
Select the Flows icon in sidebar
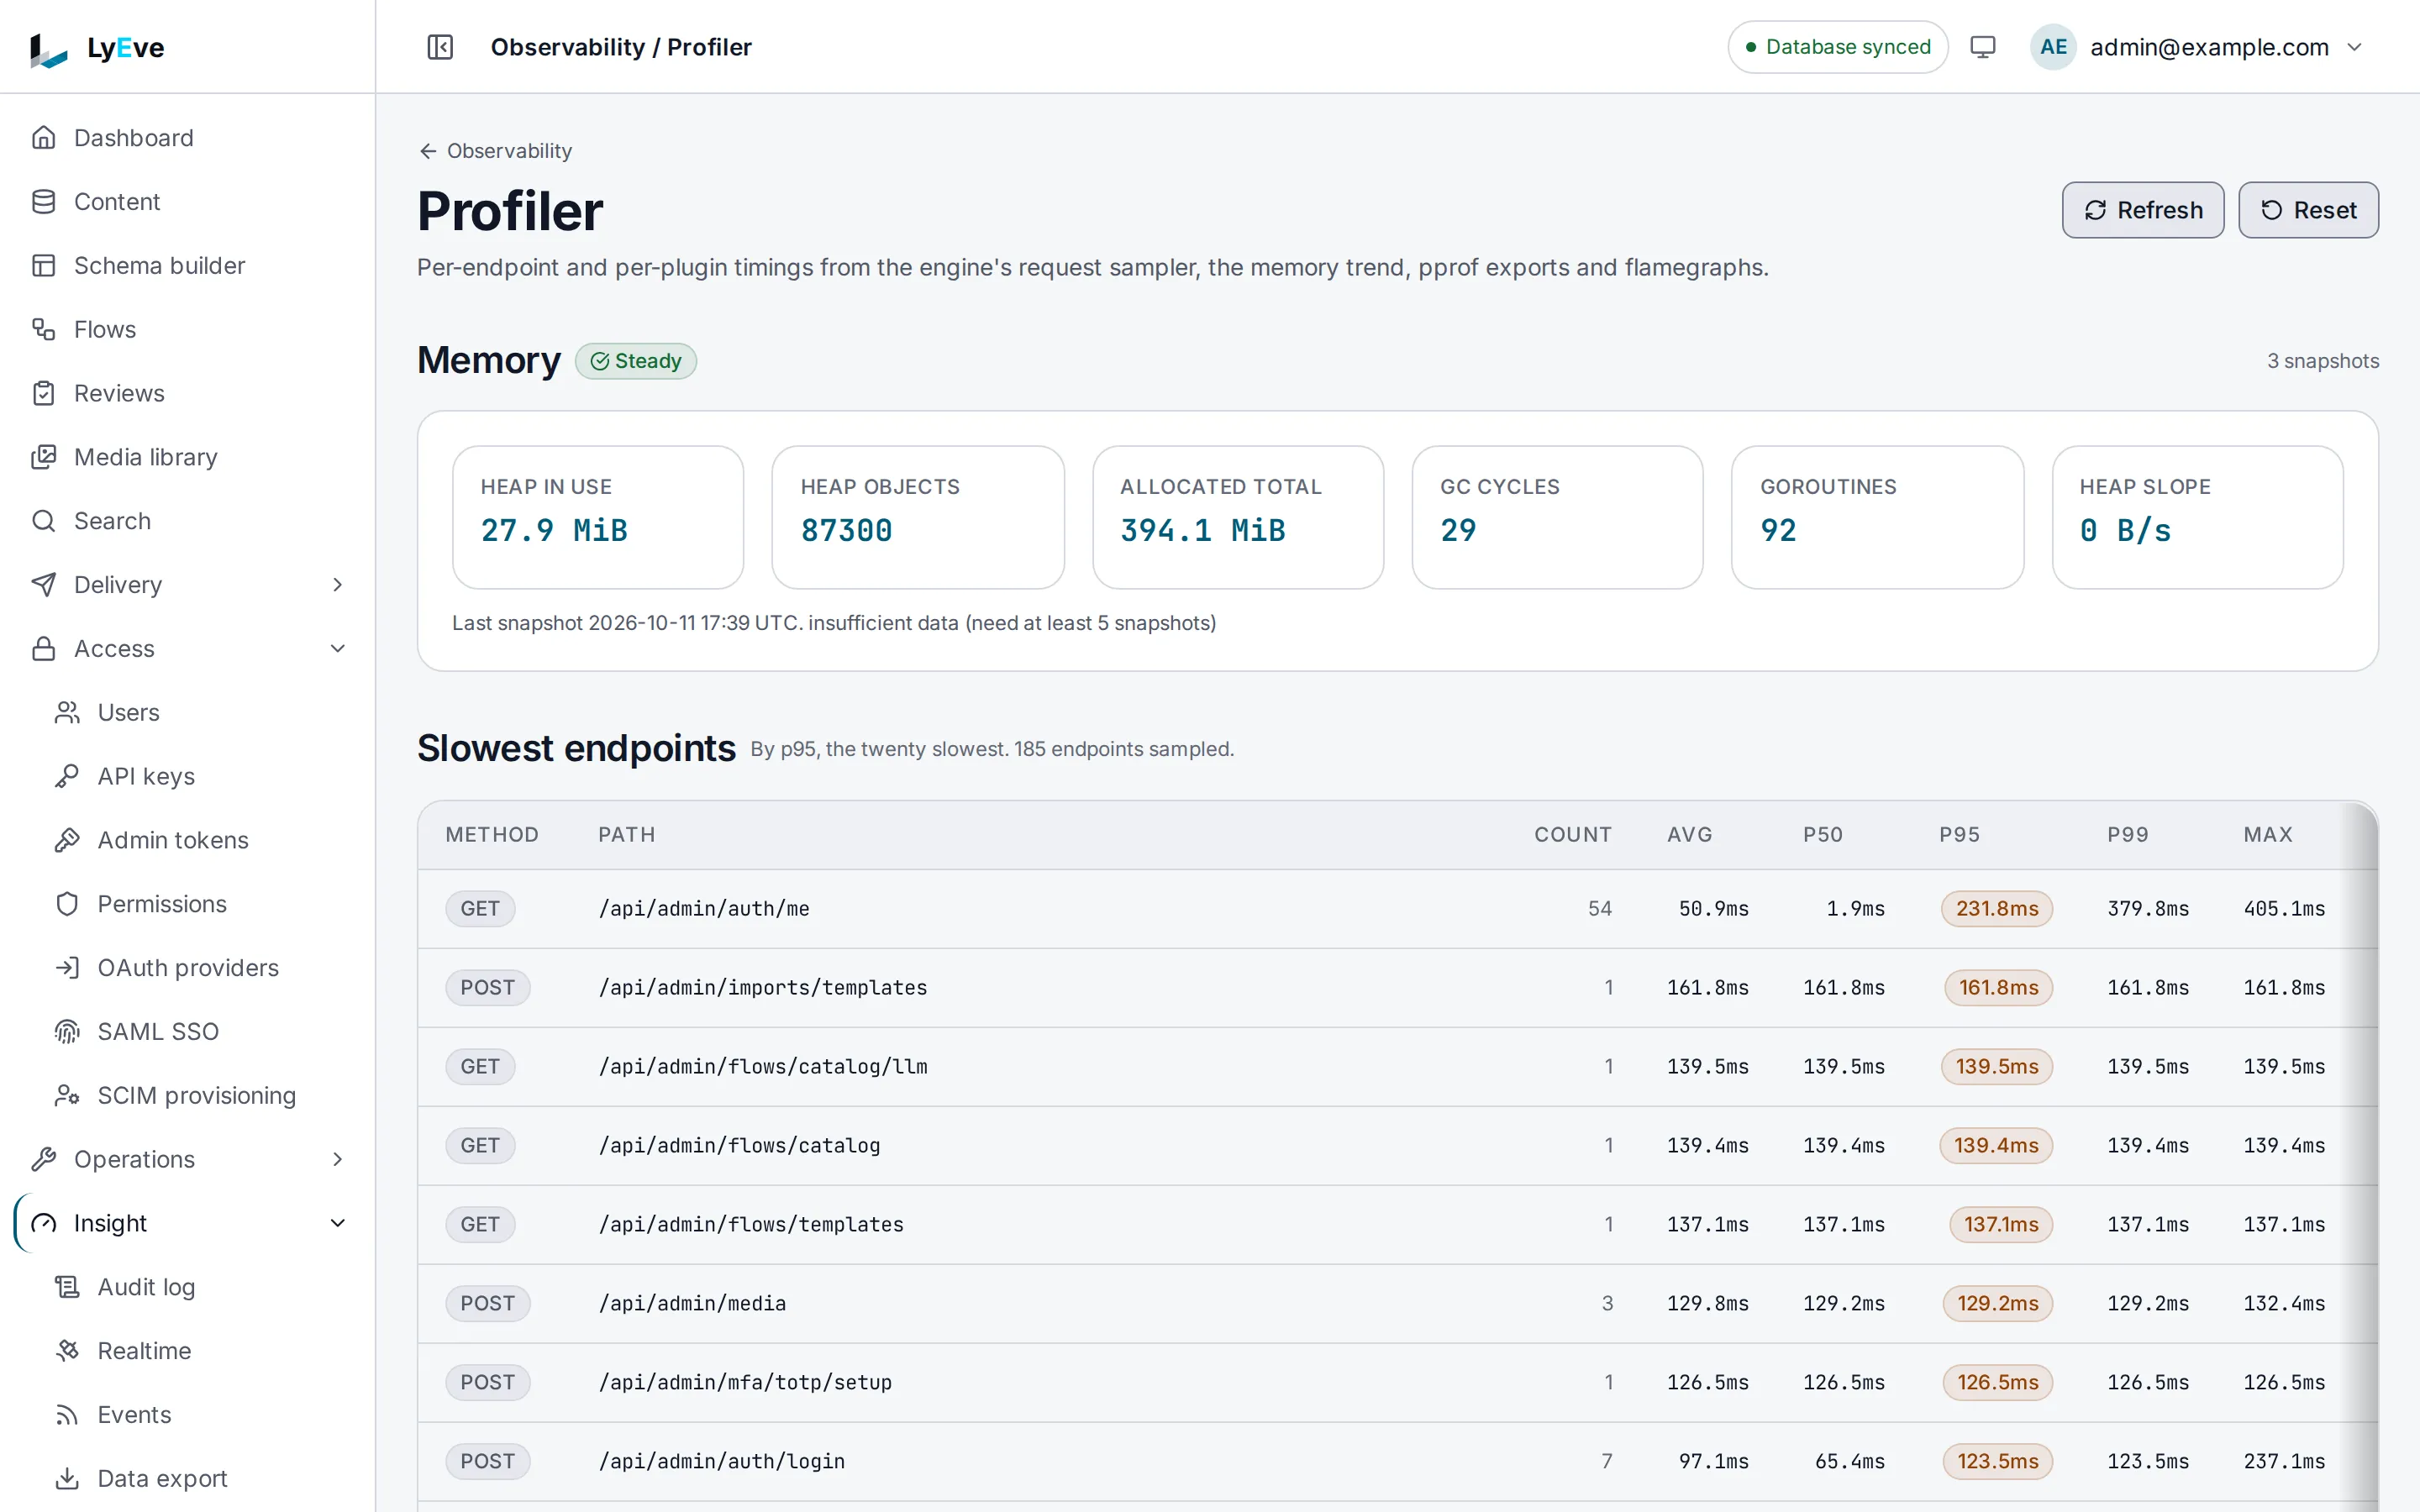coord(43,330)
